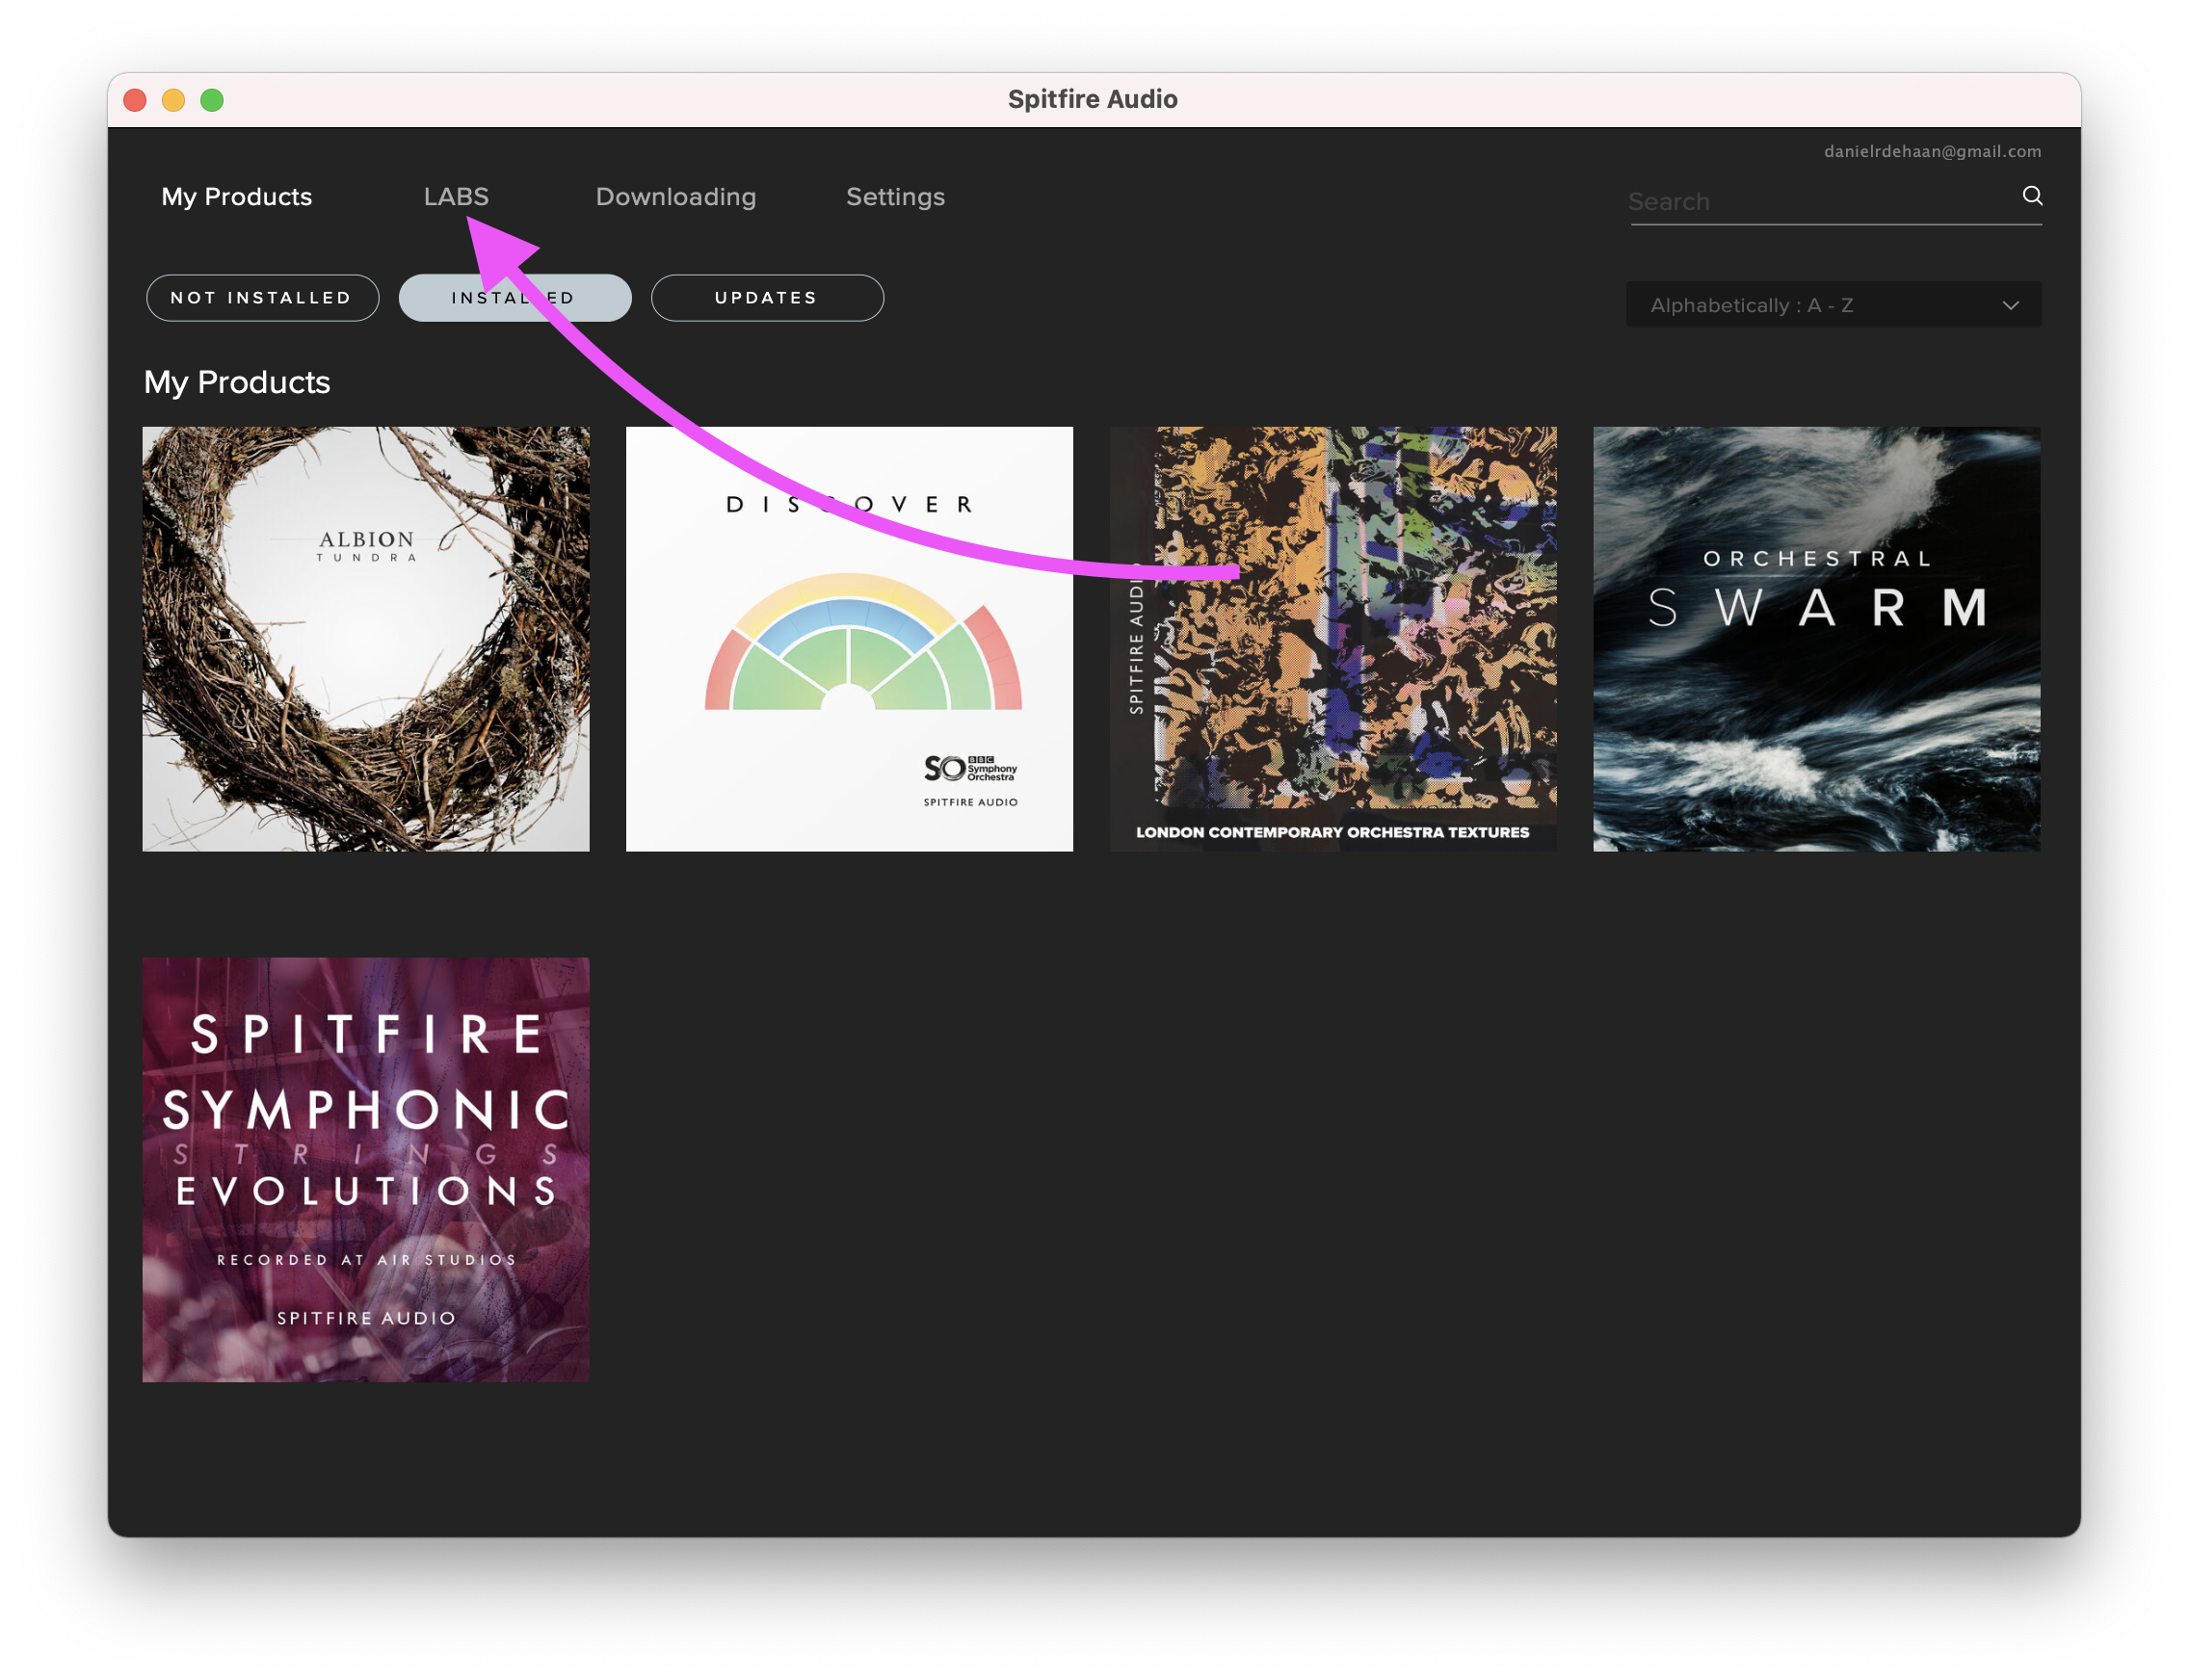
Task: Click the red close window button
Action: 135,100
